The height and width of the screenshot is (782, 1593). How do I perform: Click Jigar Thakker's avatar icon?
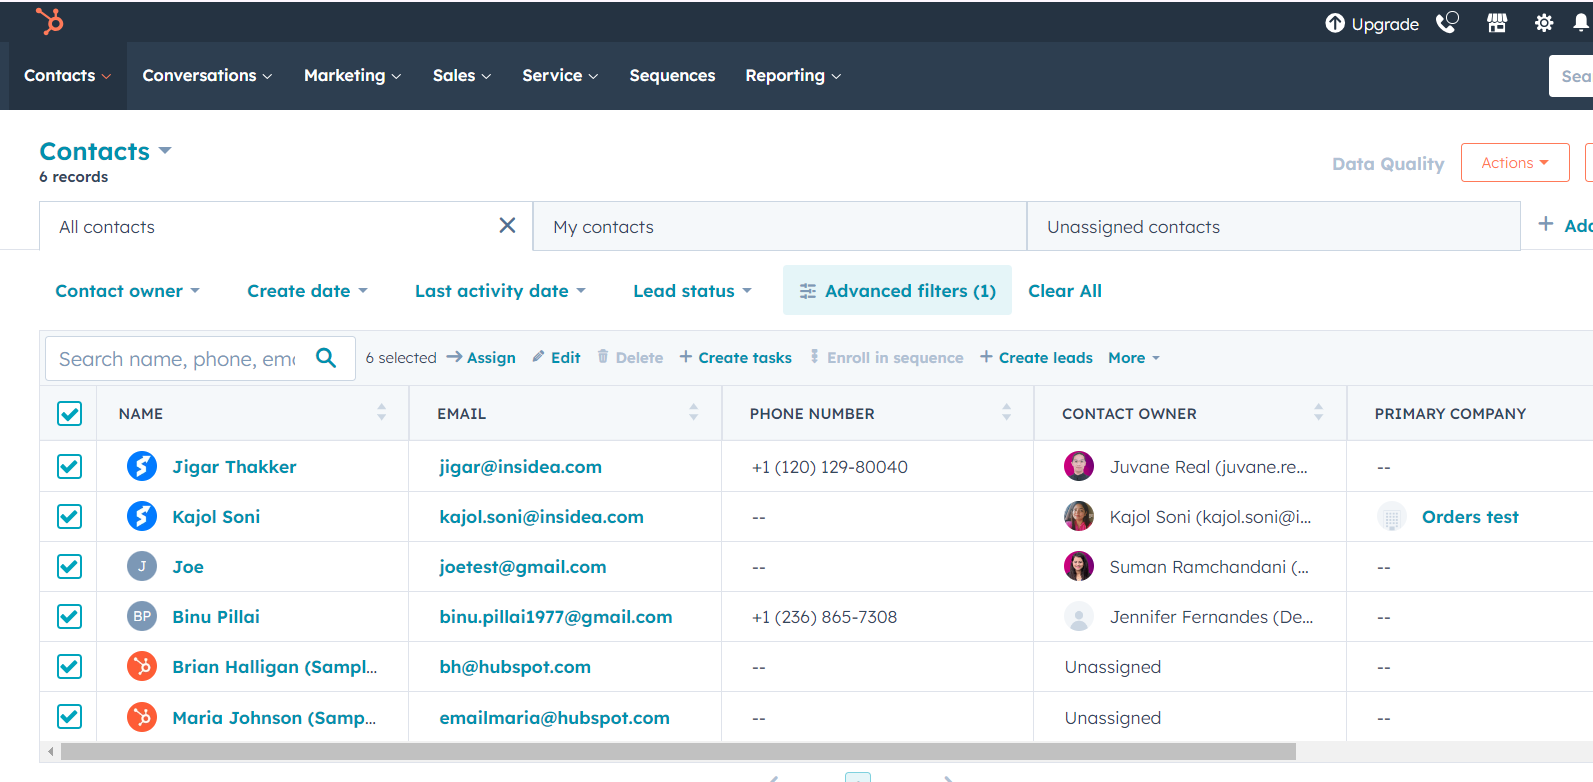(142, 466)
